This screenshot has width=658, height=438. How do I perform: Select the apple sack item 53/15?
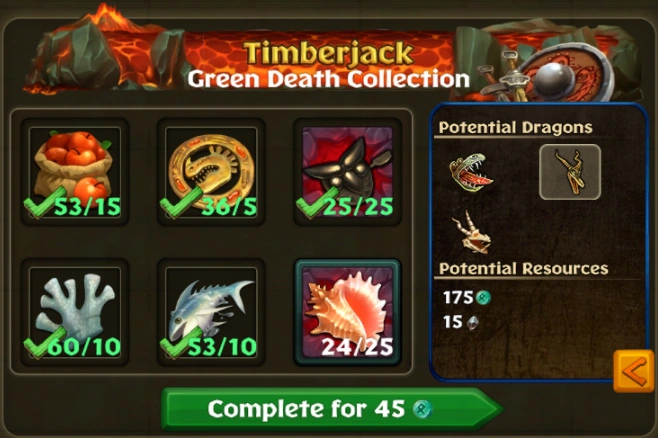pyautogui.click(x=75, y=172)
